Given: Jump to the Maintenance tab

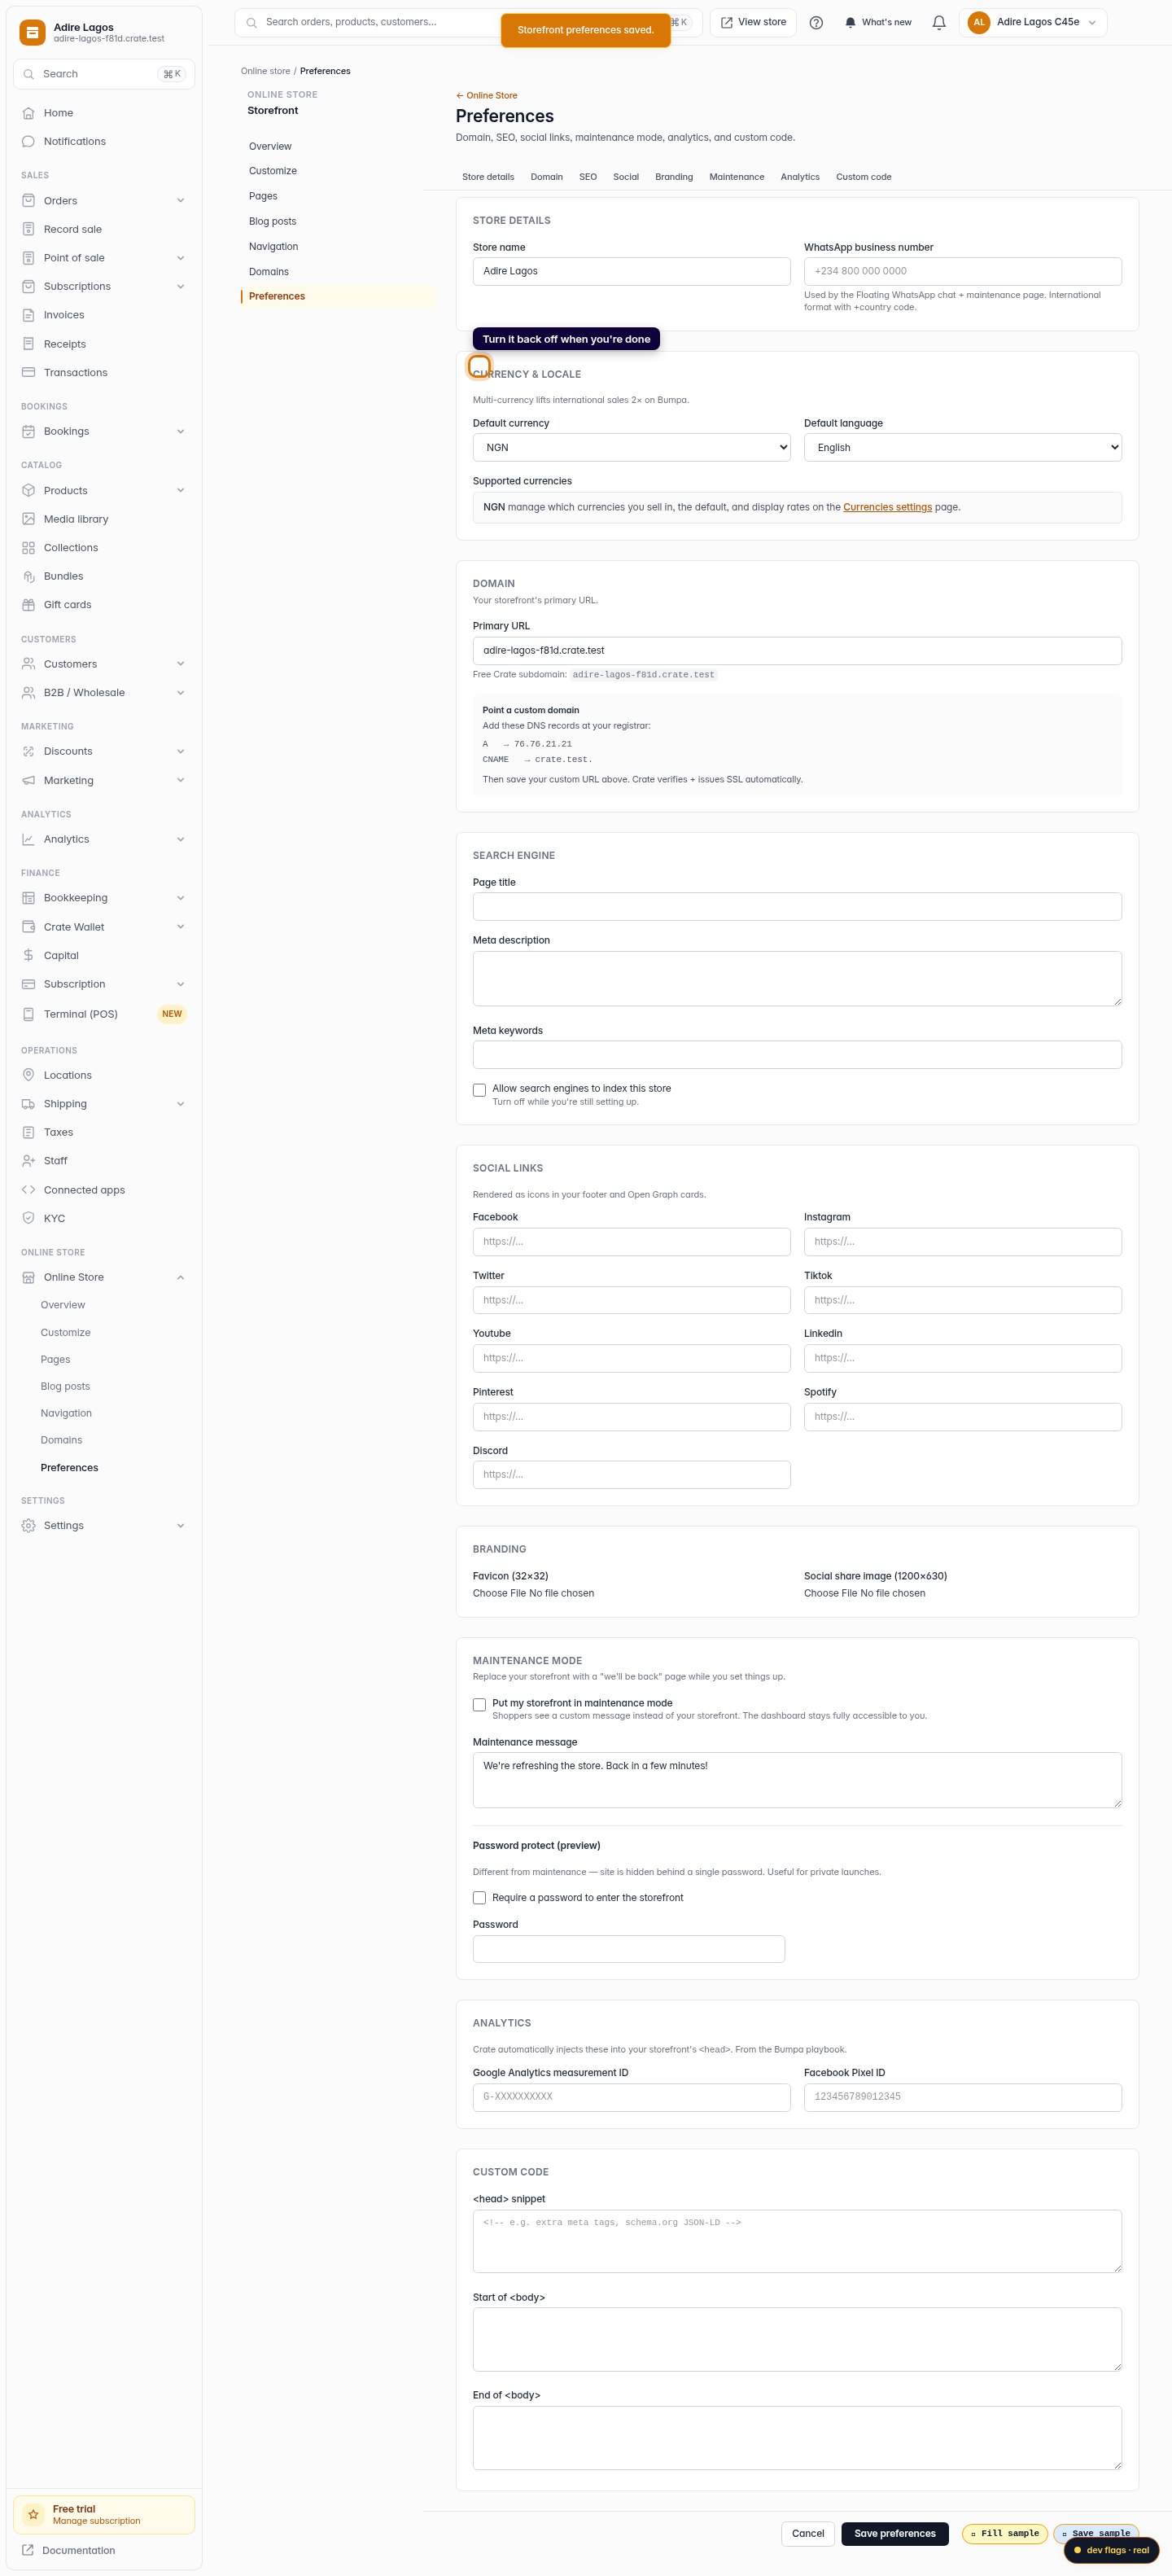Looking at the screenshot, I should pyautogui.click(x=737, y=177).
